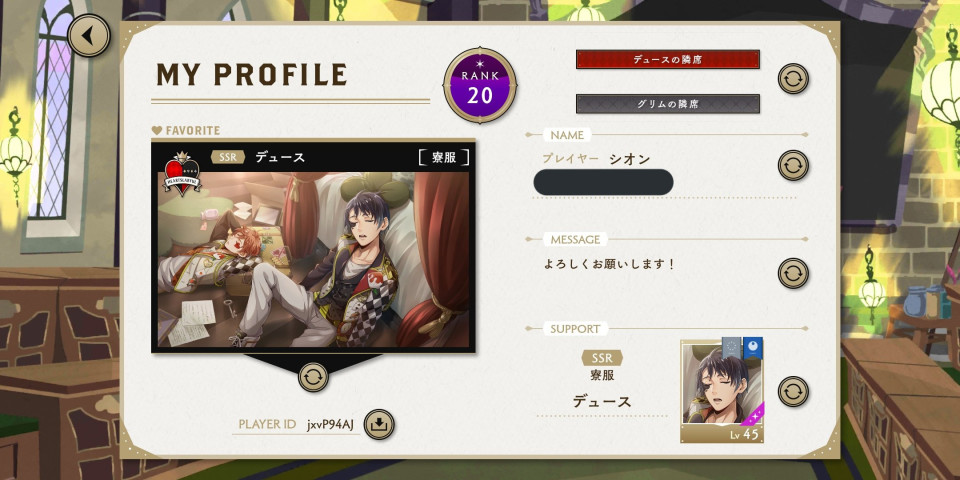Change favorite card via refresh icon below

(x=313, y=377)
